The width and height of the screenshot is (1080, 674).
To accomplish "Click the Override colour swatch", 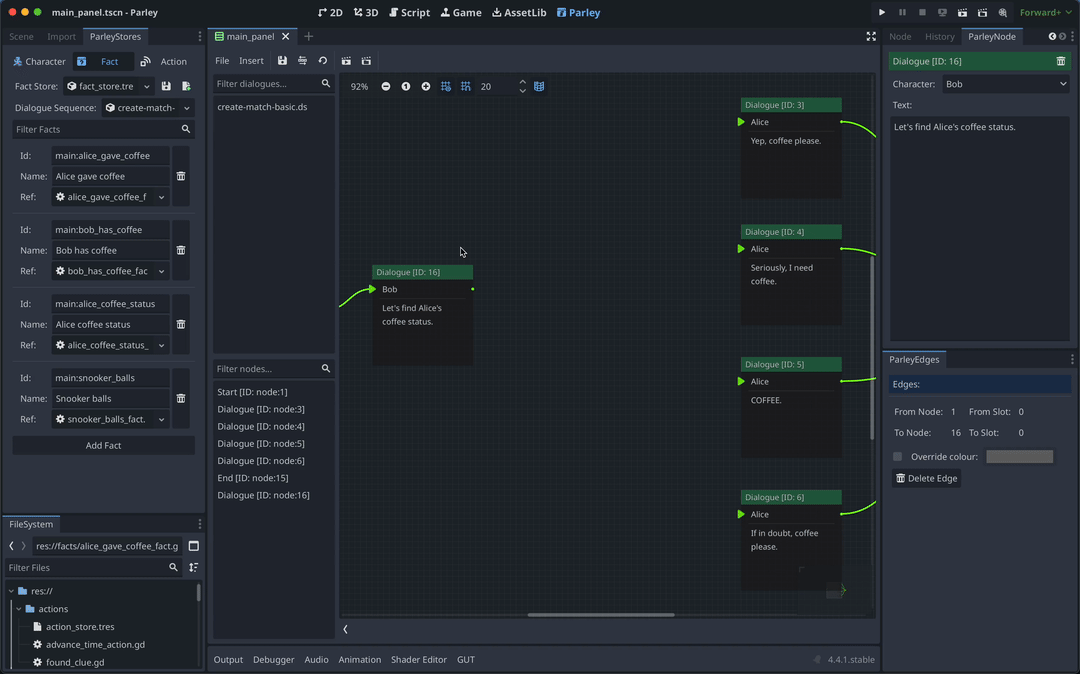I will 1019,456.
